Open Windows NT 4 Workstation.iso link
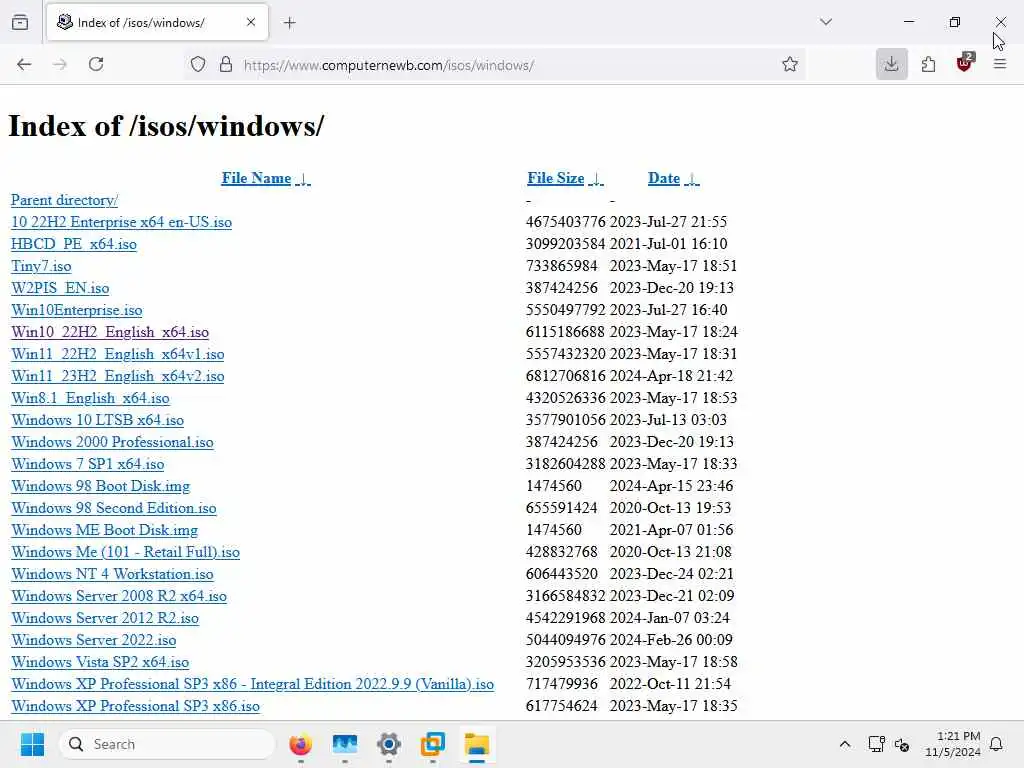This screenshot has height=768, width=1024. (x=112, y=574)
